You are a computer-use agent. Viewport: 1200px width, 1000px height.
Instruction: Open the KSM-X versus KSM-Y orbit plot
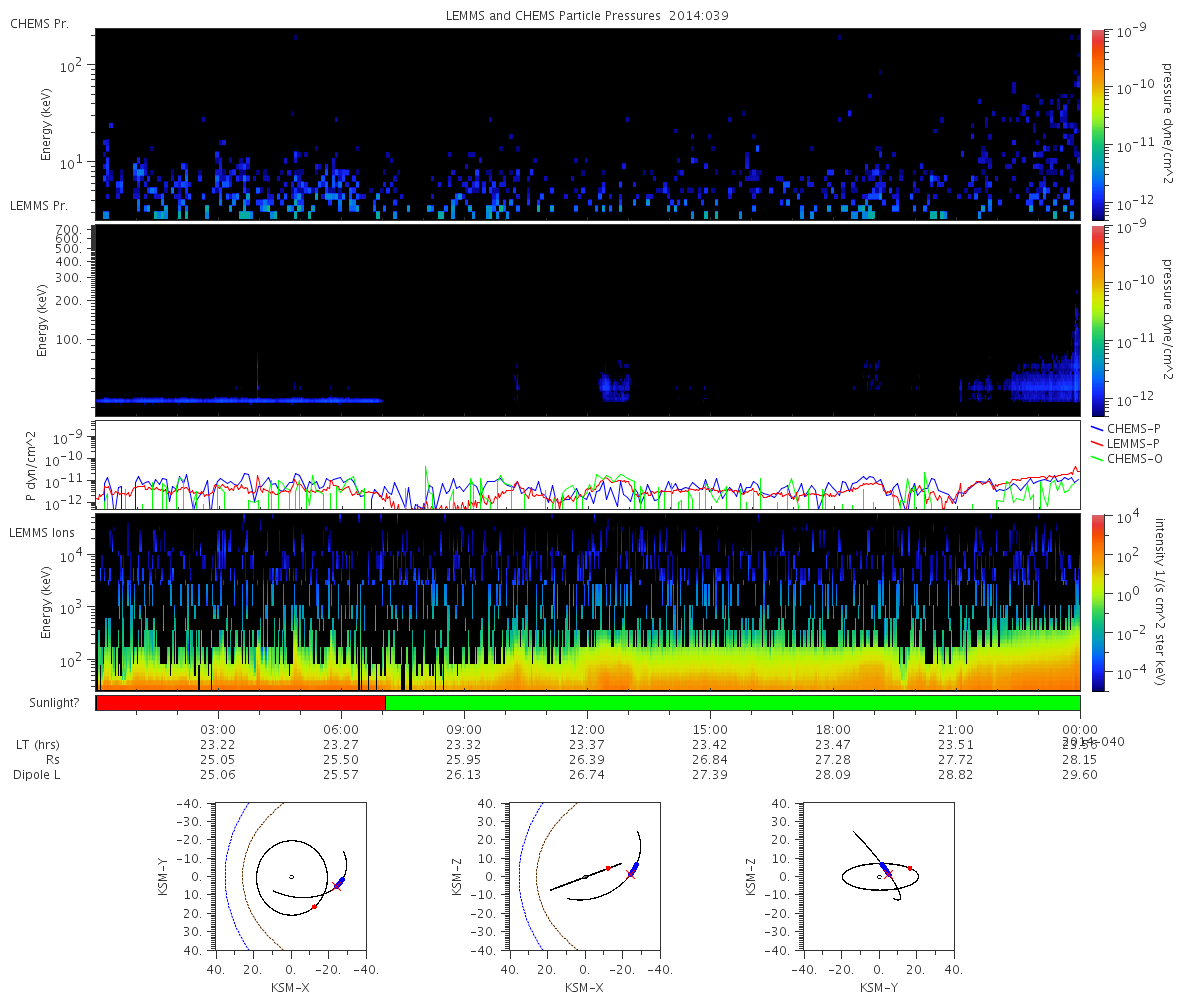(x=291, y=876)
